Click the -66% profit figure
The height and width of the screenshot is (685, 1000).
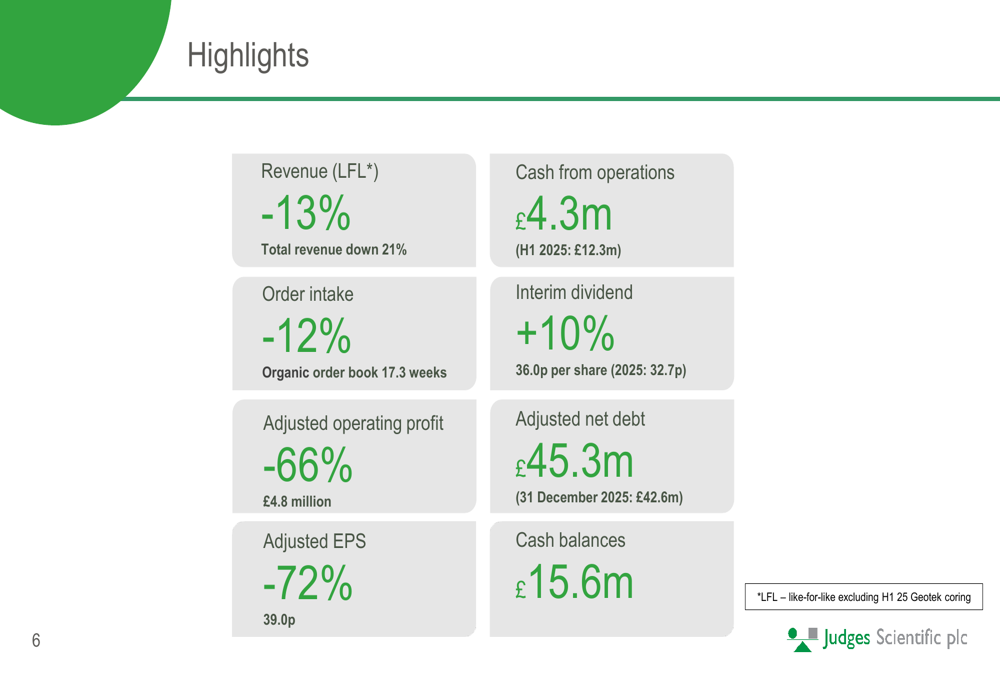tap(307, 464)
